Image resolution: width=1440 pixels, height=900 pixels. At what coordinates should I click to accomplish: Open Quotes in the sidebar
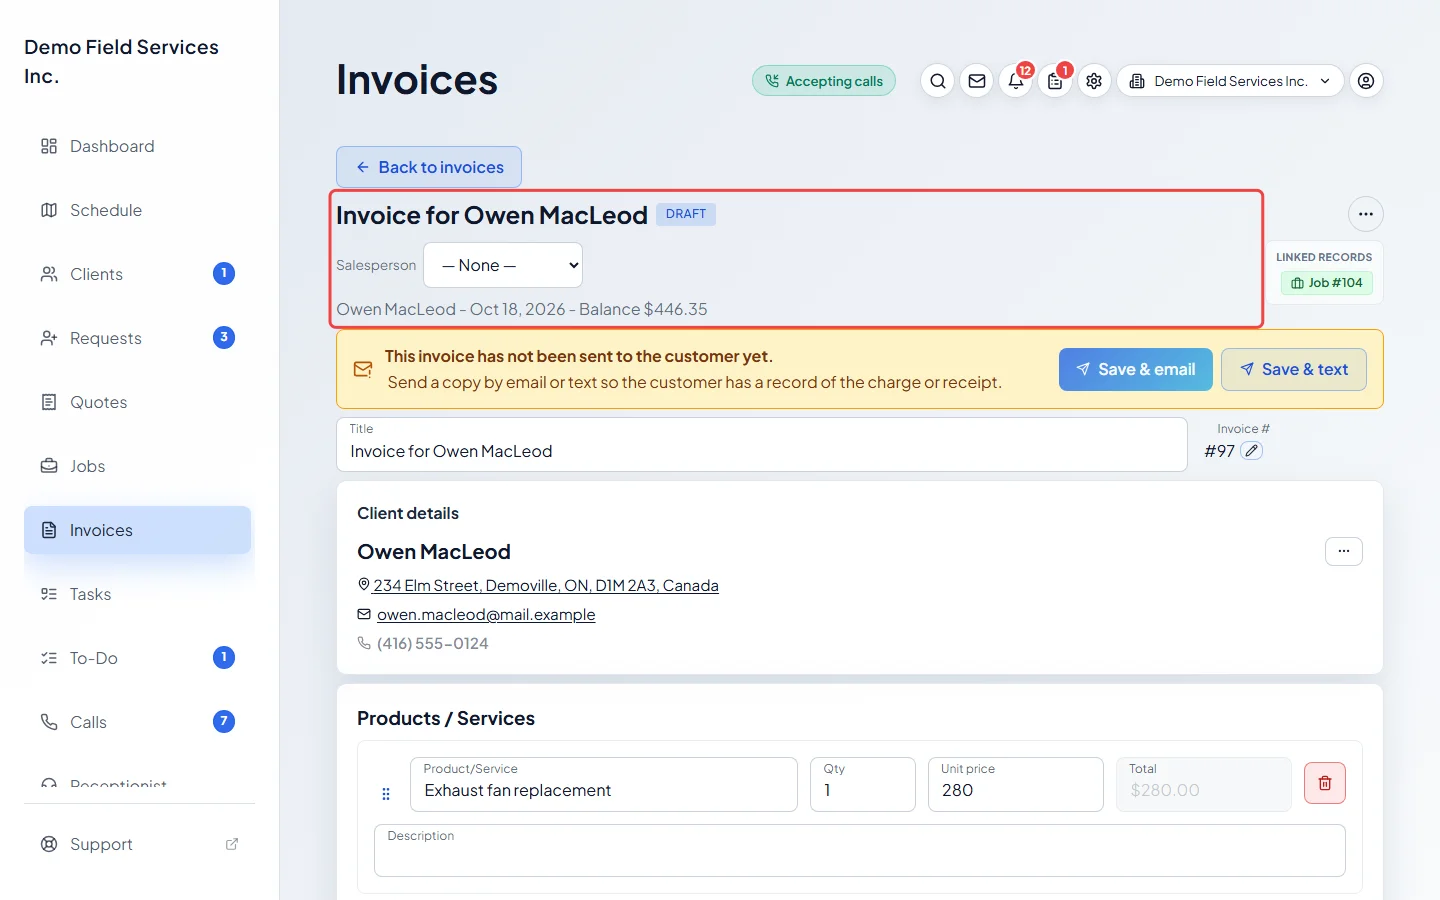138,402
